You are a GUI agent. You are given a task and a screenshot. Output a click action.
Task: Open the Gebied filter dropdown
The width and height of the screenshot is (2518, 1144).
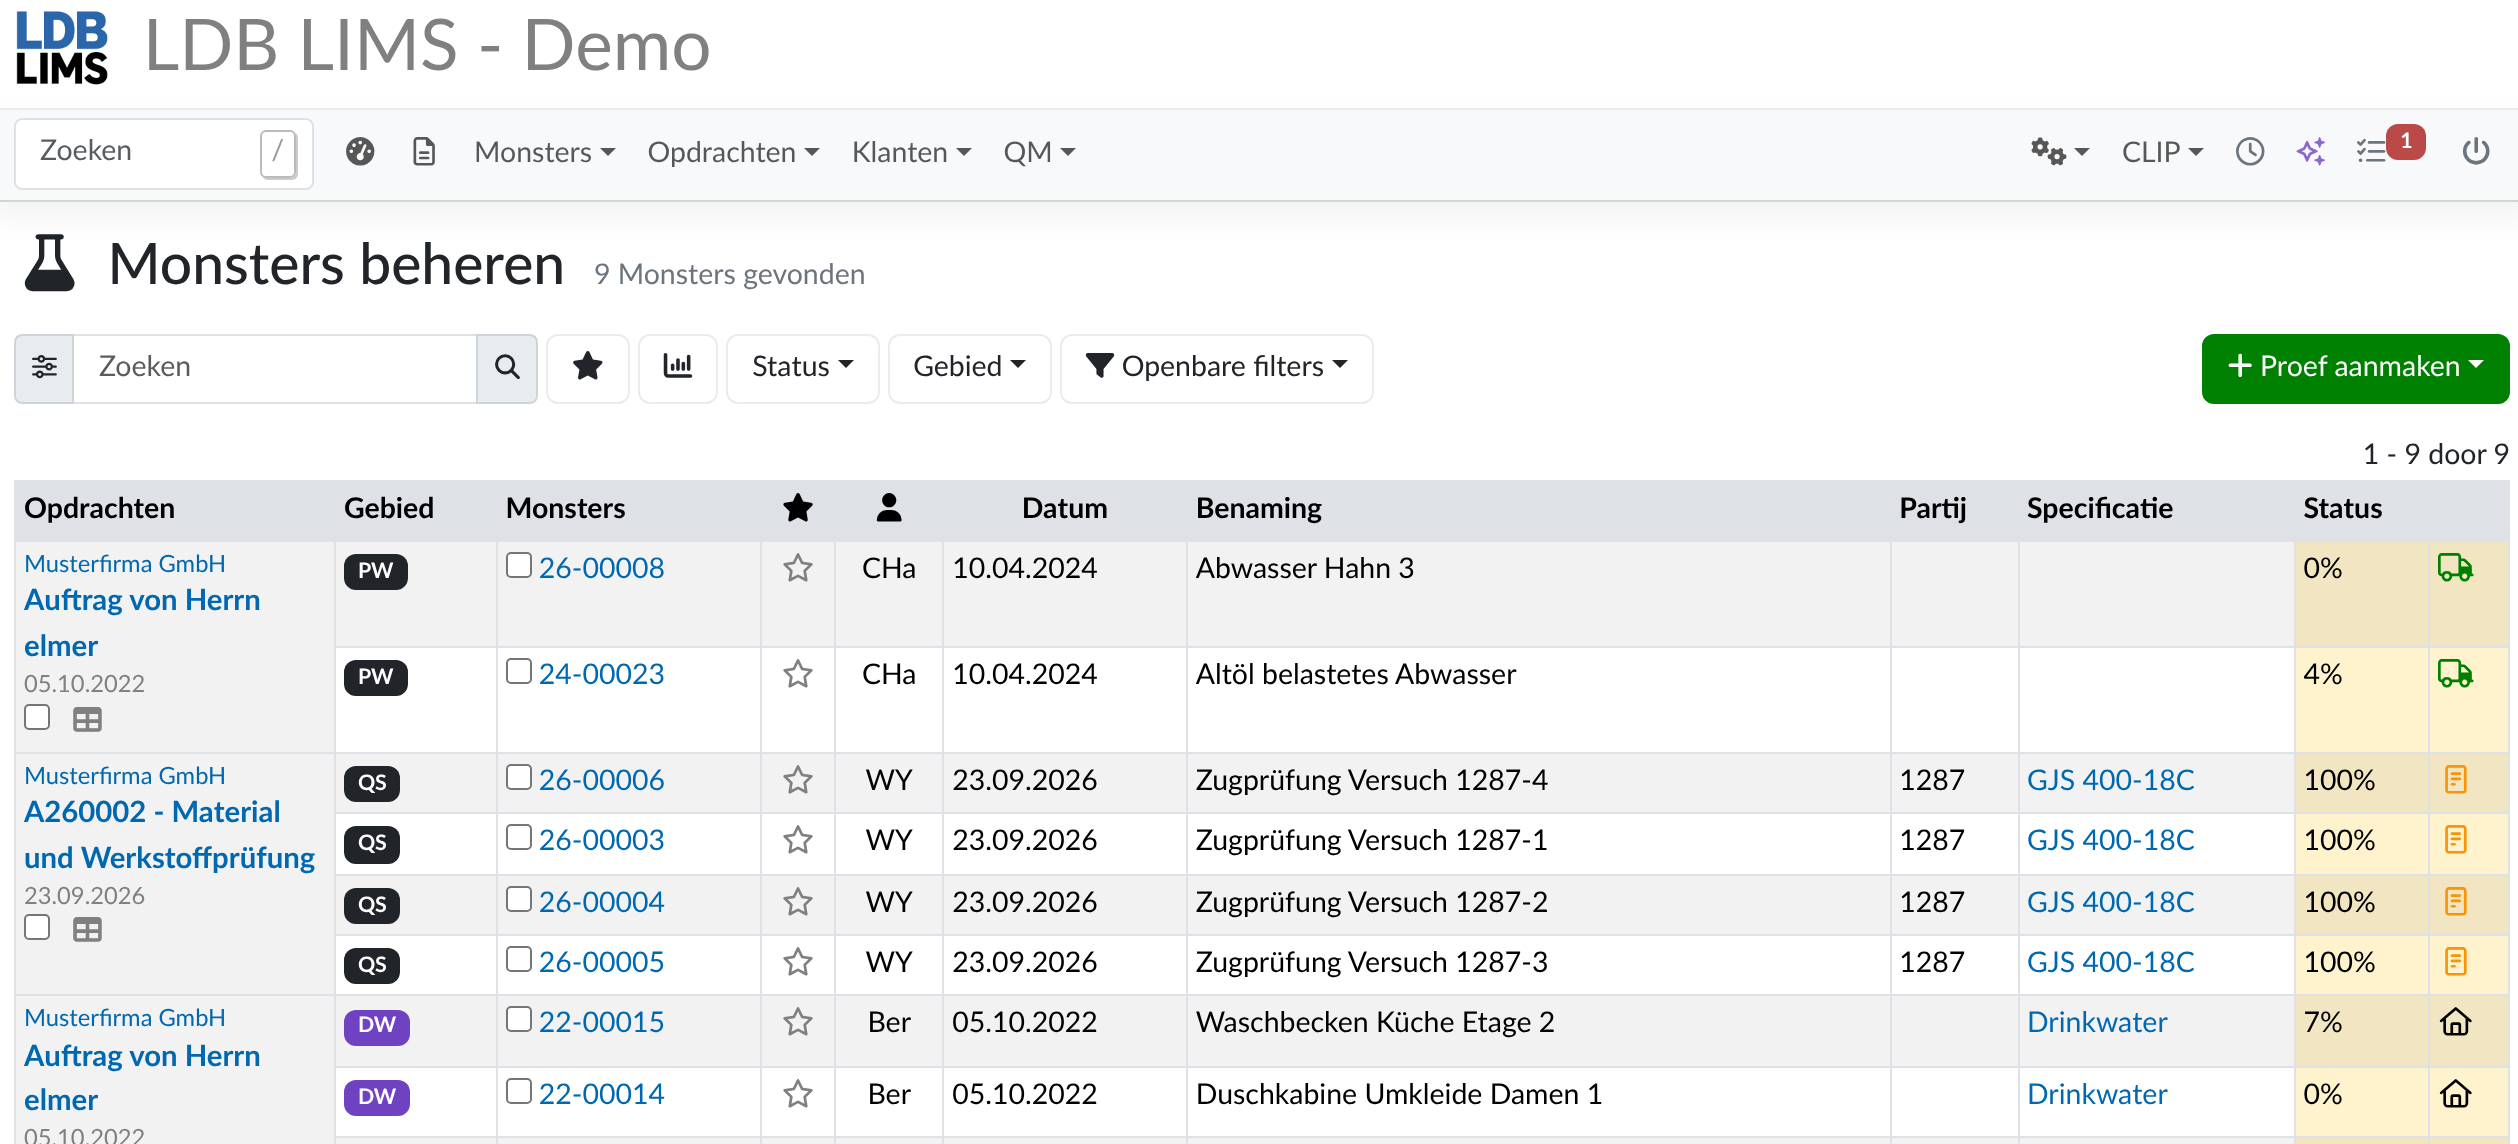969,368
